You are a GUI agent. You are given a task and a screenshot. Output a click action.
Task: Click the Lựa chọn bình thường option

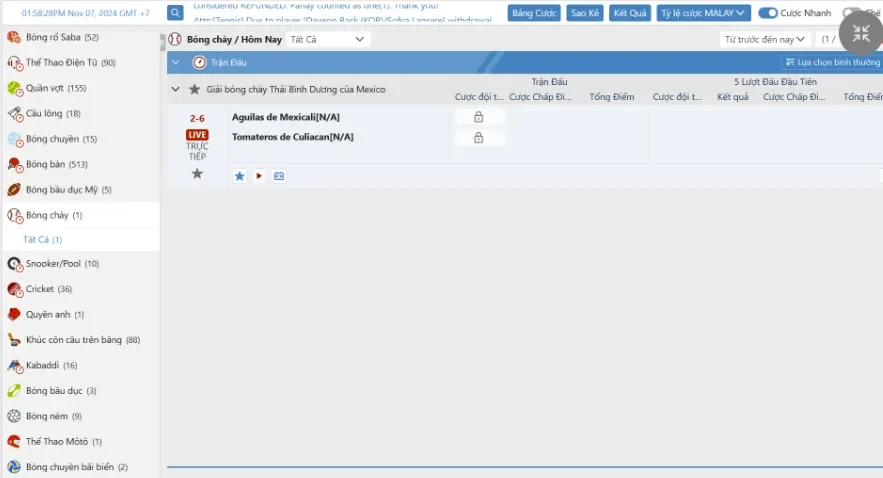click(831, 62)
